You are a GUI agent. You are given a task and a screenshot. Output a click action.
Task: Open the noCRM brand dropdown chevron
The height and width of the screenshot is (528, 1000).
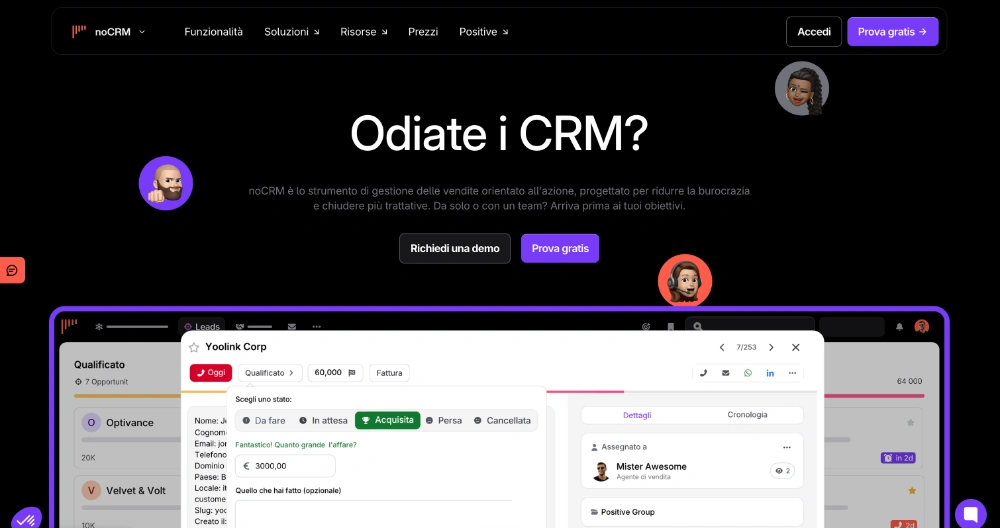[x=142, y=31]
